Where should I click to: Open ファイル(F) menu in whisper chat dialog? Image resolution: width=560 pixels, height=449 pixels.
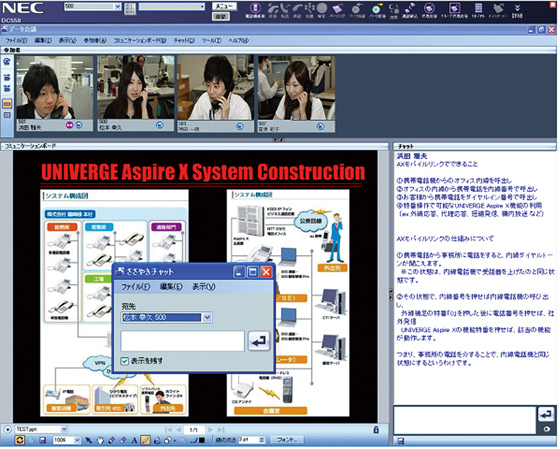pyautogui.click(x=135, y=286)
